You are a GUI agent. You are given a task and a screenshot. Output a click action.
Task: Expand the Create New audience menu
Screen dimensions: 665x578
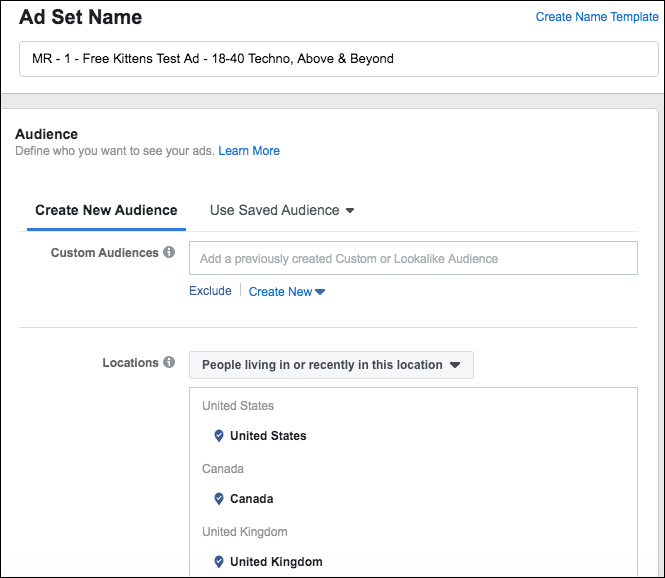click(x=287, y=292)
